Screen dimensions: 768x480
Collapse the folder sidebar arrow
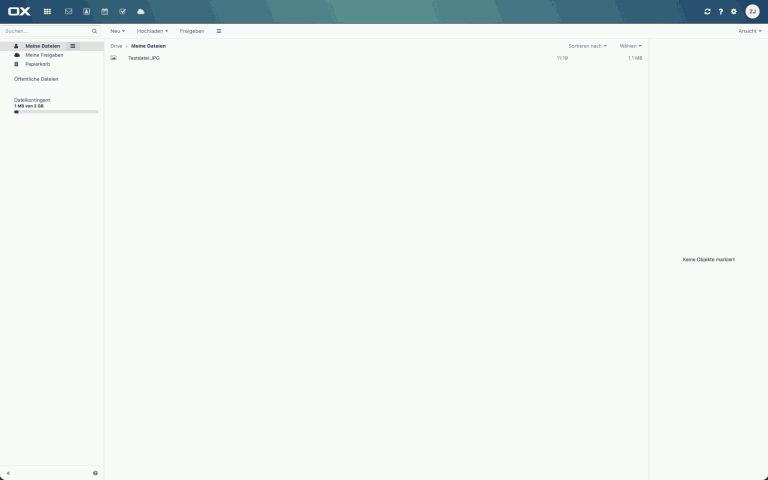tap(8, 473)
